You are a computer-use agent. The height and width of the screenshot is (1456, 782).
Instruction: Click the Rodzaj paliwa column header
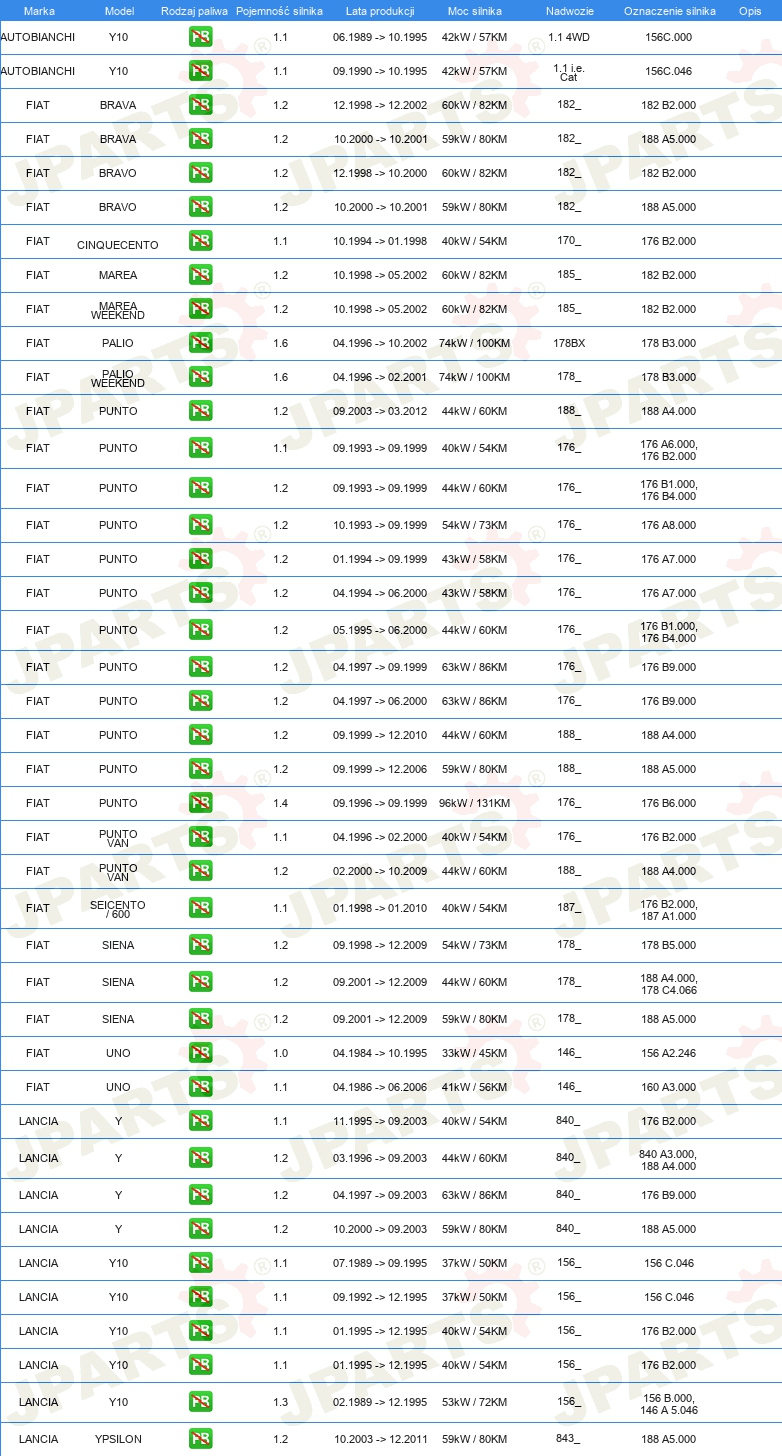195,11
